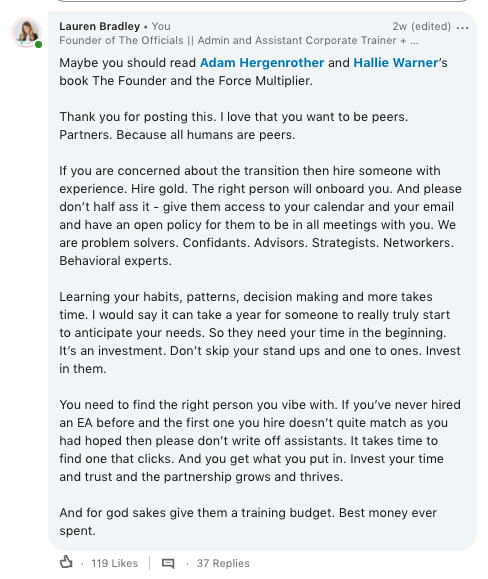Follow the Adam Hergenrother mention link
488x579 pixels.
point(262,63)
